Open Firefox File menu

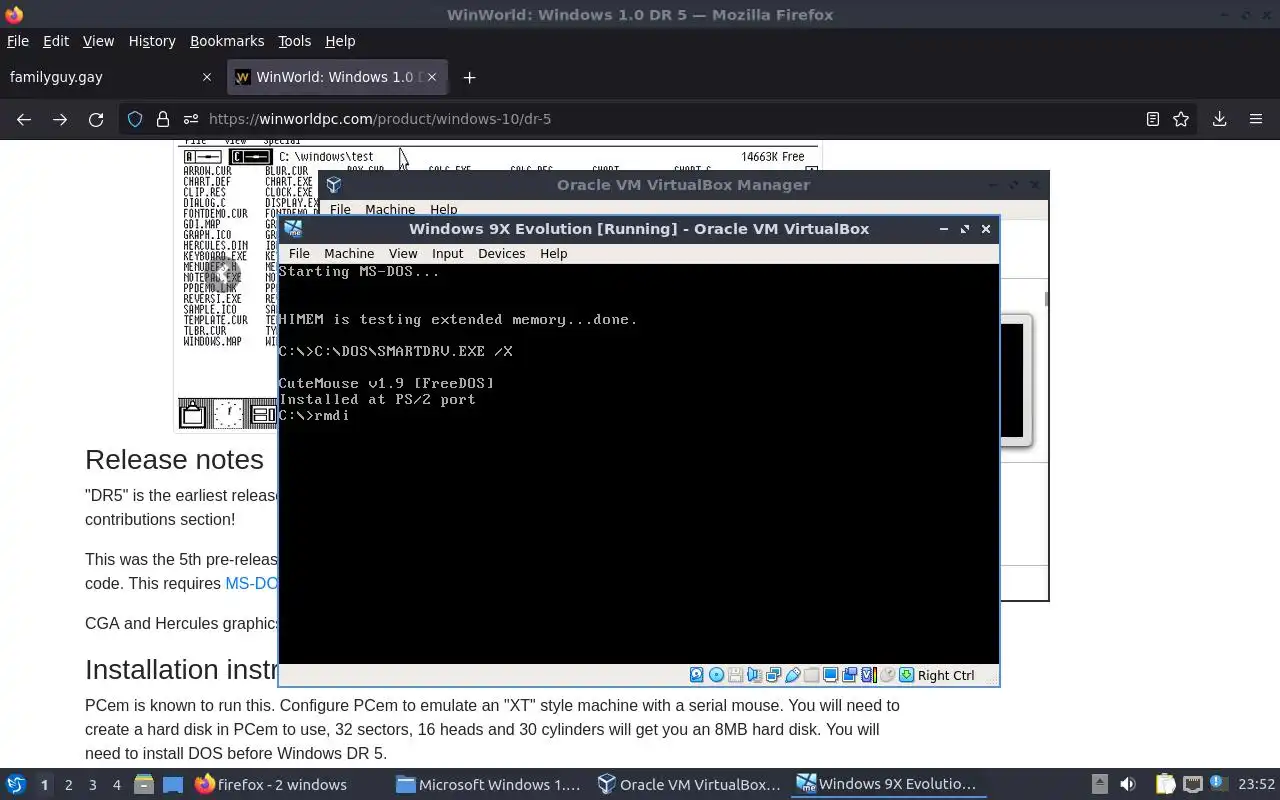click(x=18, y=41)
